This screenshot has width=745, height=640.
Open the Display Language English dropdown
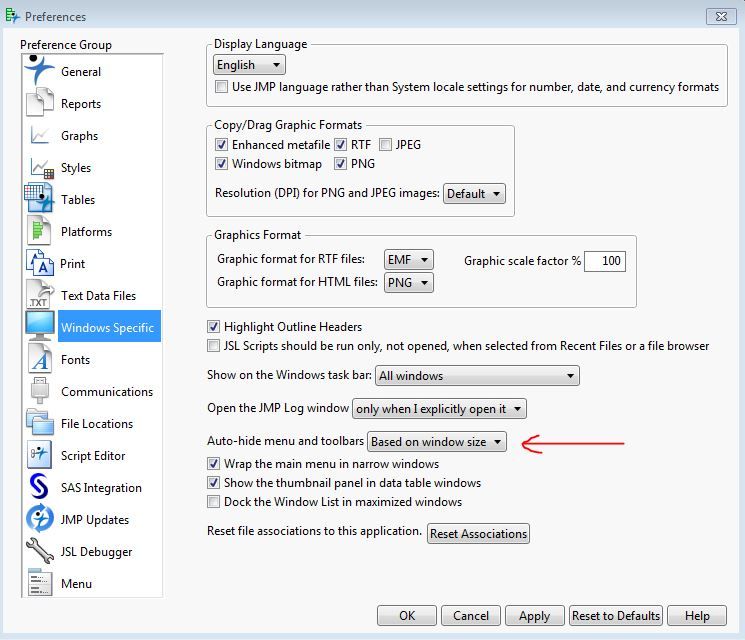coord(249,65)
